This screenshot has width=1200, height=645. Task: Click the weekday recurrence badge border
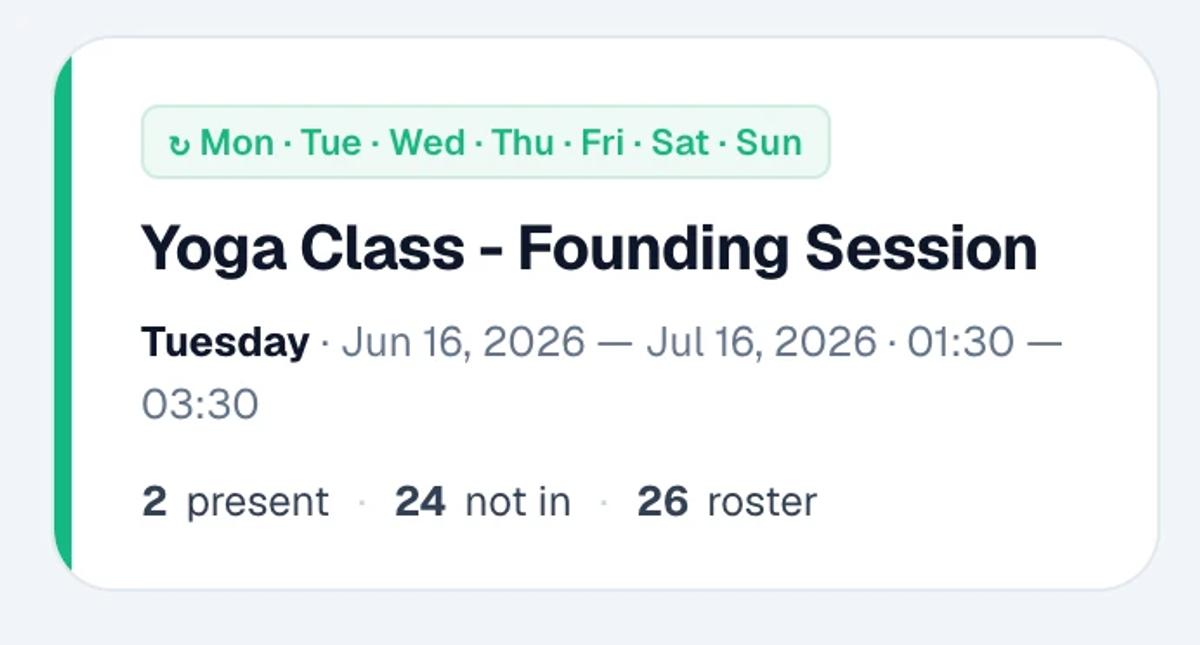(486, 107)
